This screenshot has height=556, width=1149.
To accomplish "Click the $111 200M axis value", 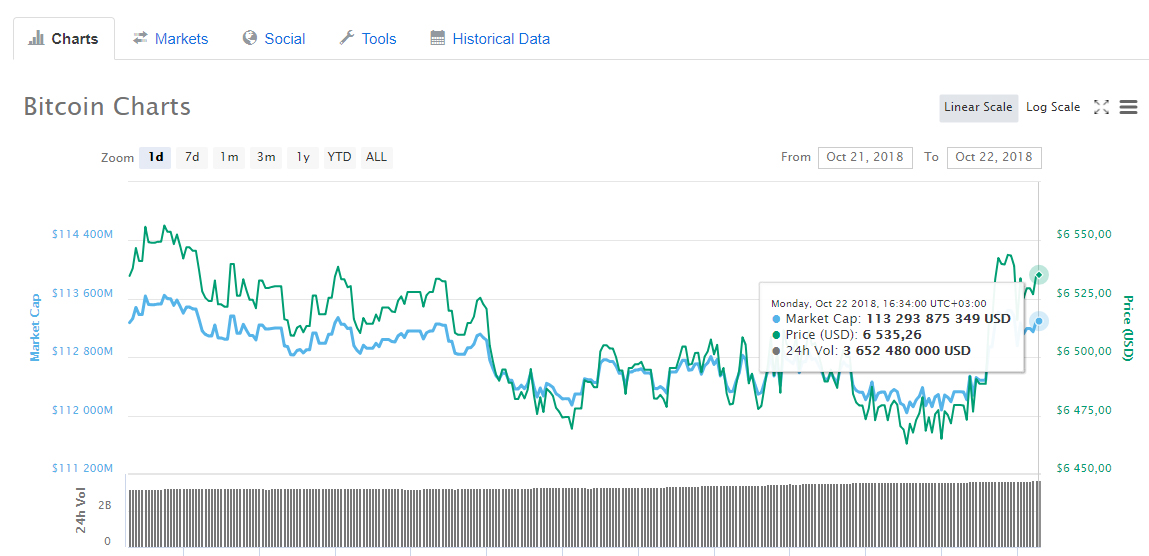I will tap(83, 468).
